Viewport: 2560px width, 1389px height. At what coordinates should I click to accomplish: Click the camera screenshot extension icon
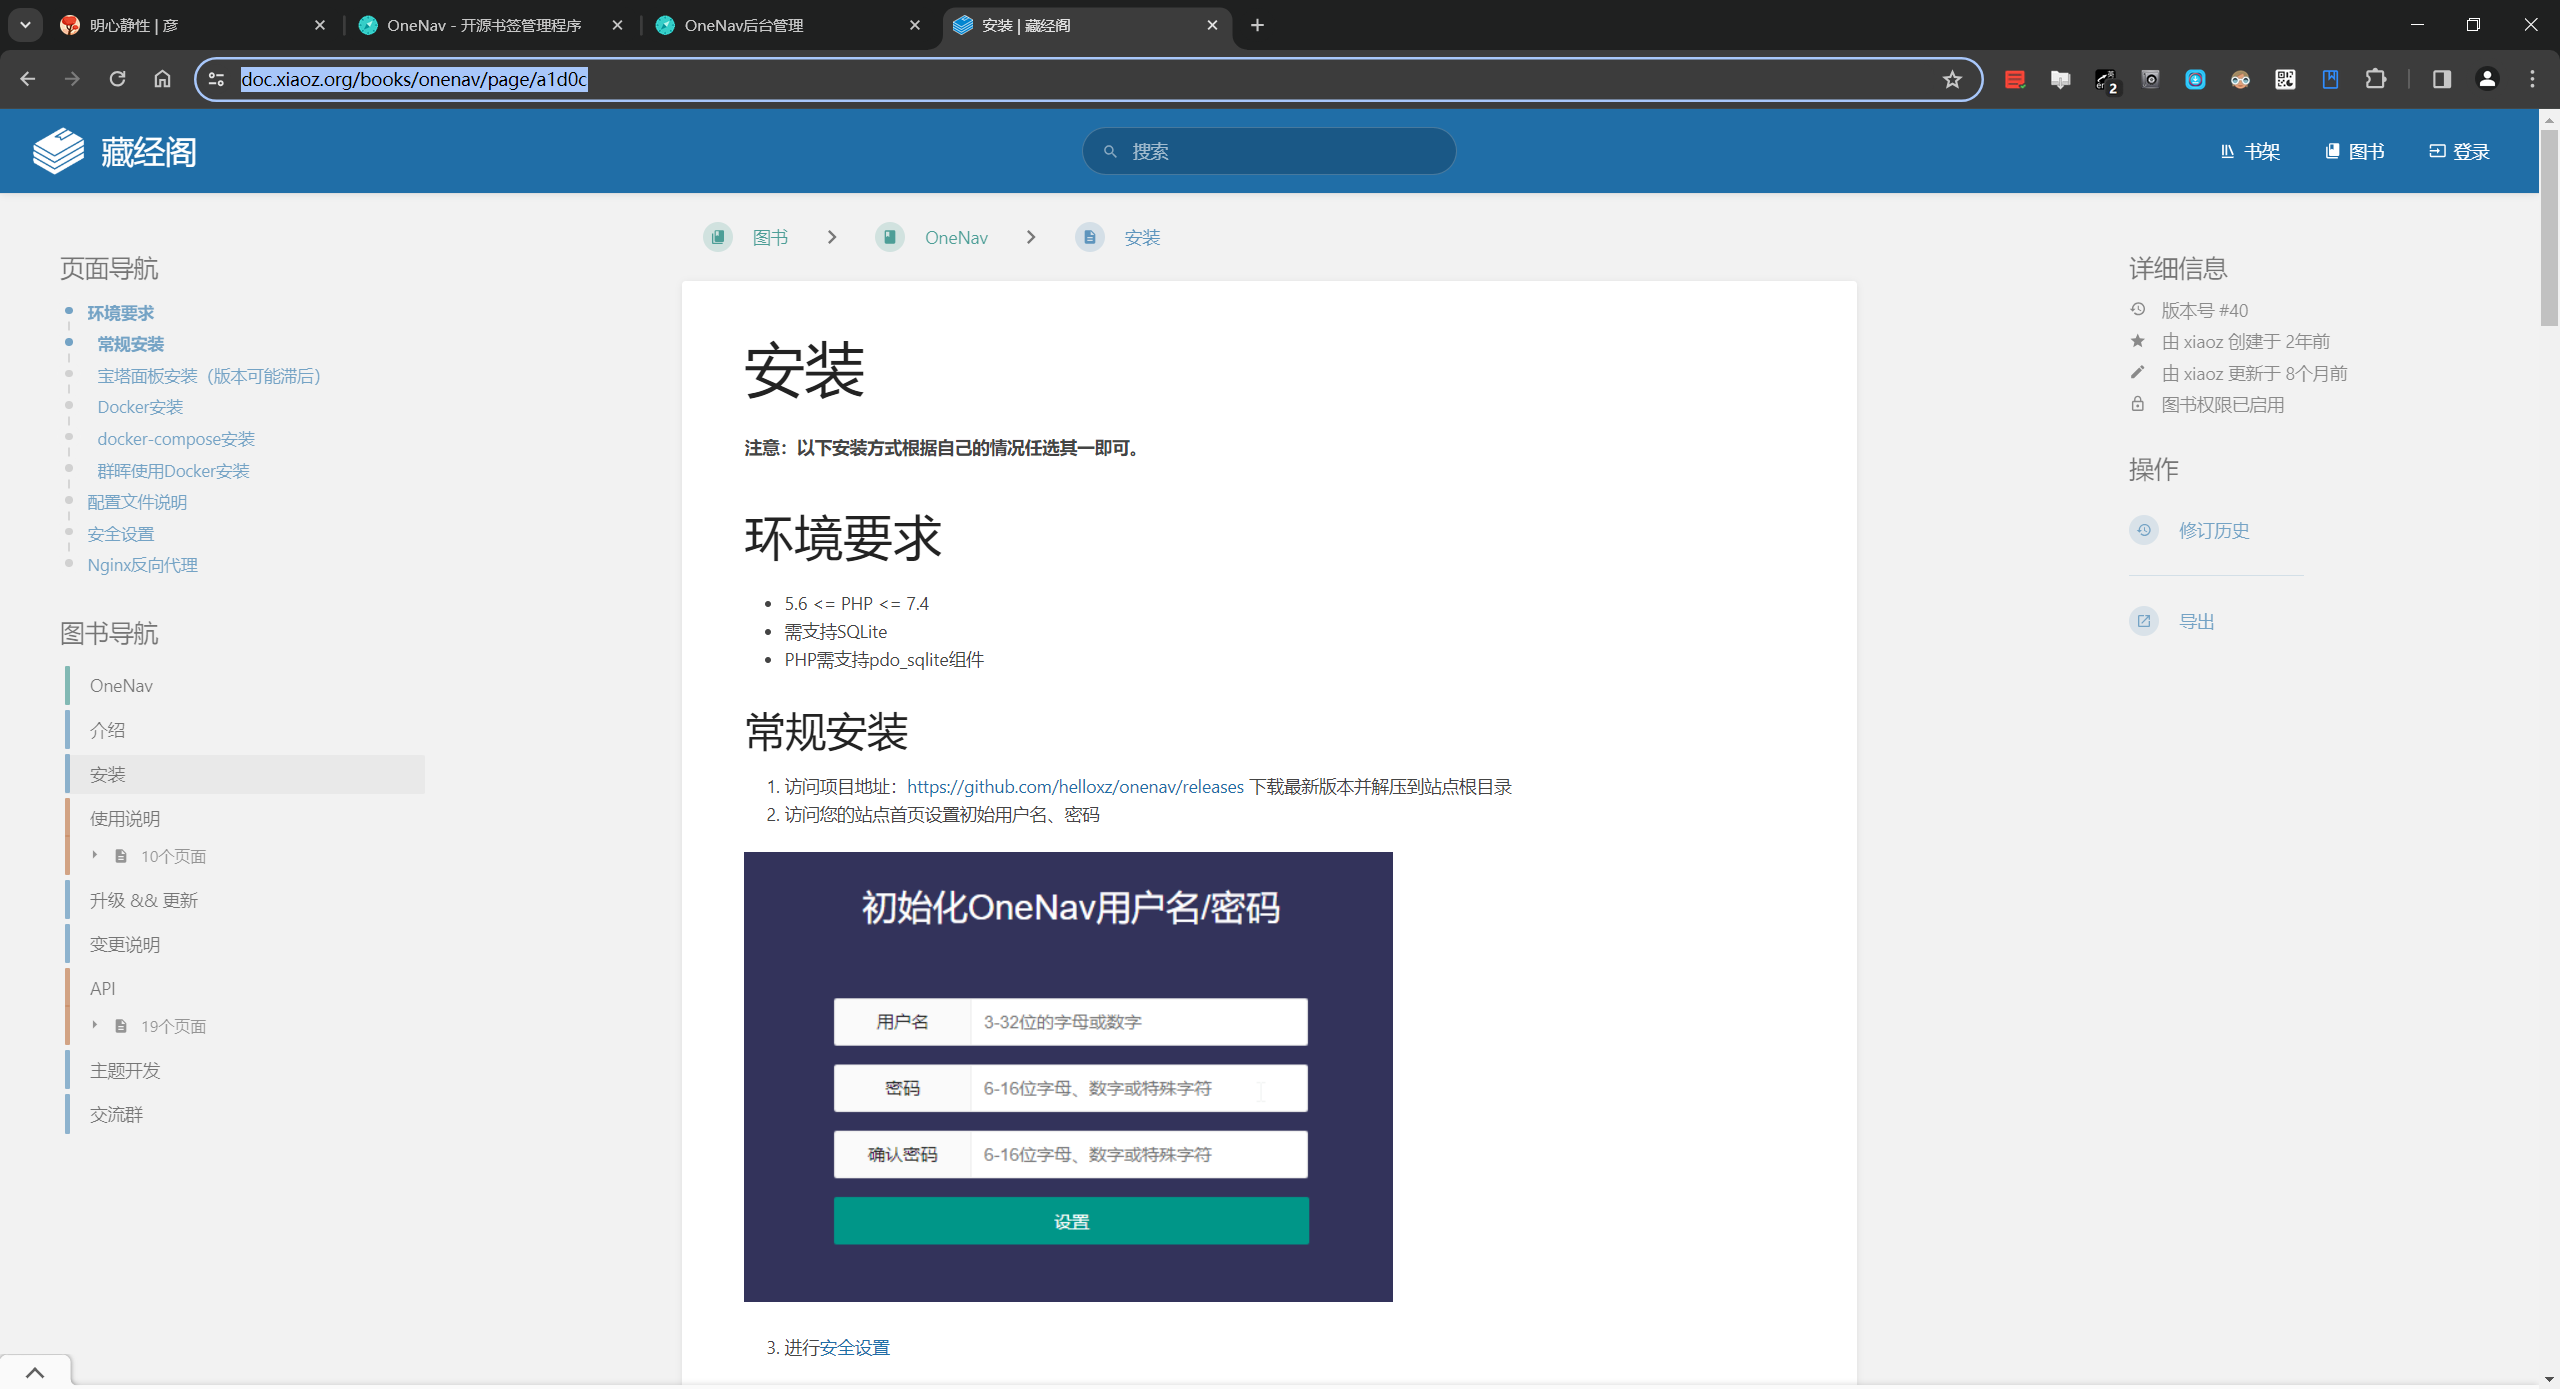click(x=2150, y=79)
